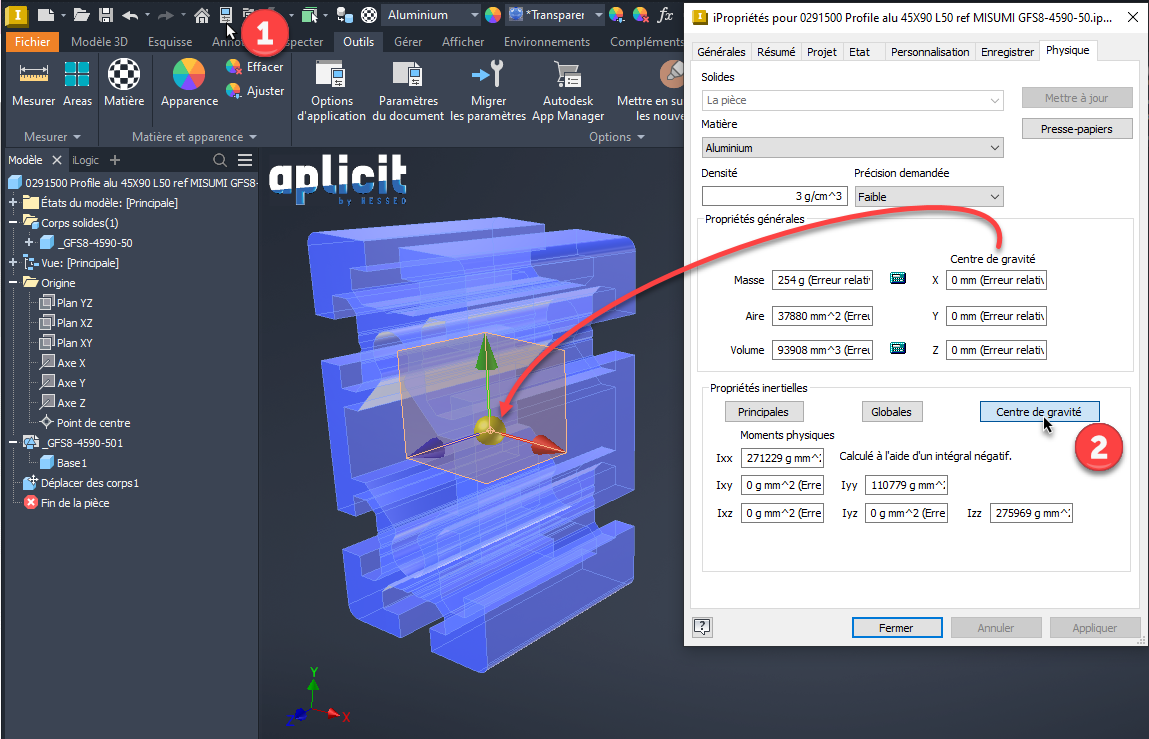
Task: Click the calculator icon beside Masse
Action: coord(897,279)
